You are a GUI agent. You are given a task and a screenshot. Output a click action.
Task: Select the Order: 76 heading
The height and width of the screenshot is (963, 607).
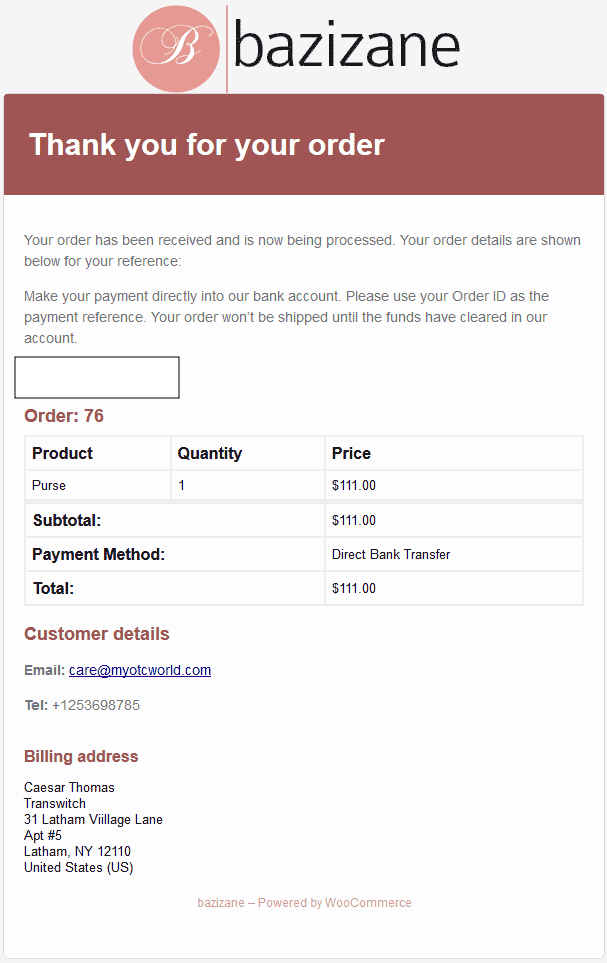pyautogui.click(x=64, y=416)
